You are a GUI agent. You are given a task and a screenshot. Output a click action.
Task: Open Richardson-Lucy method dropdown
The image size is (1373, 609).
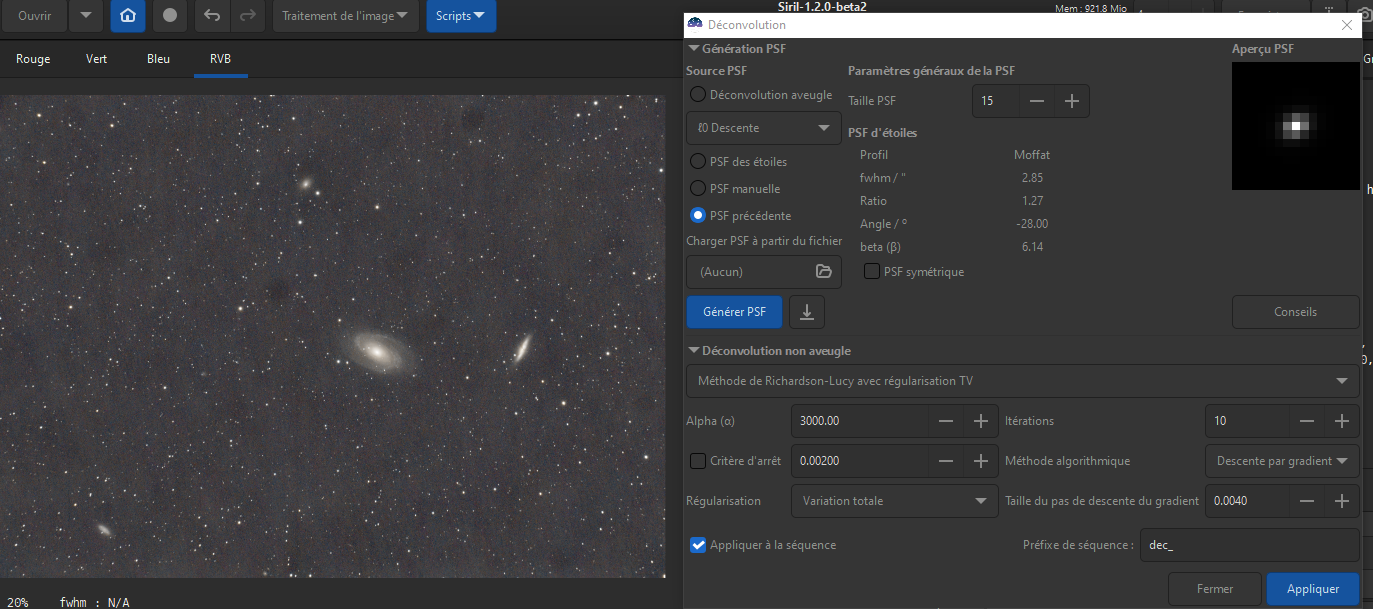pyautogui.click(x=1022, y=381)
